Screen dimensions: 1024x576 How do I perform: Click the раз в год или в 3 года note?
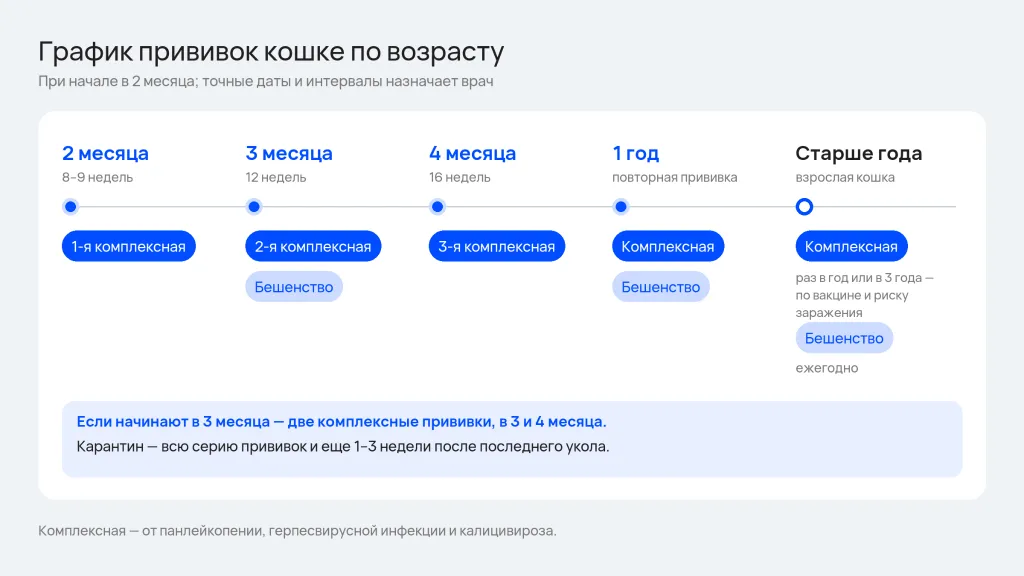coord(865,295)
